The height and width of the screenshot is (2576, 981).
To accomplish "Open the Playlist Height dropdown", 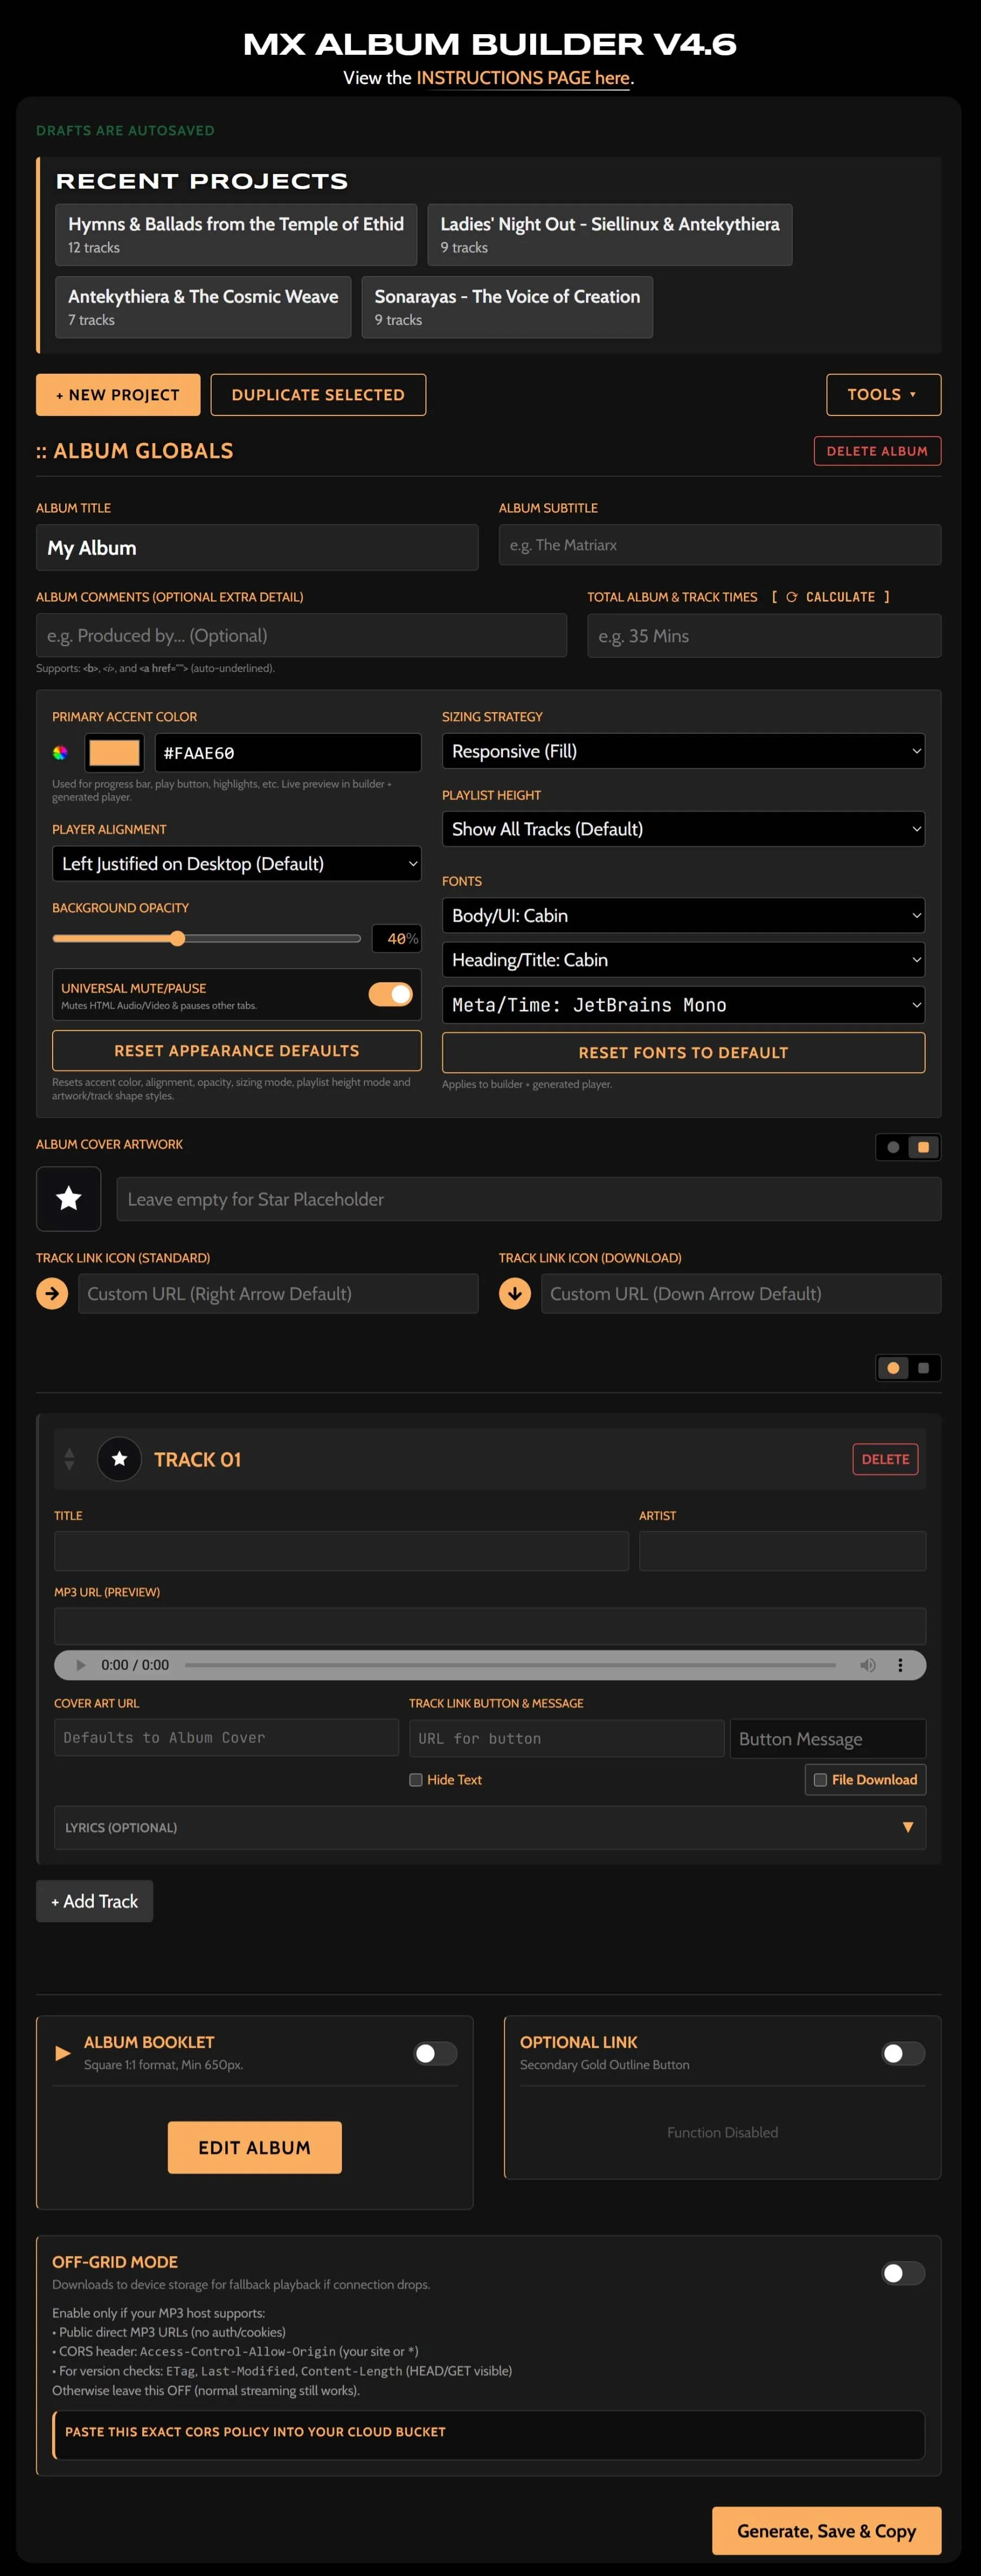I will coord(683,829).
